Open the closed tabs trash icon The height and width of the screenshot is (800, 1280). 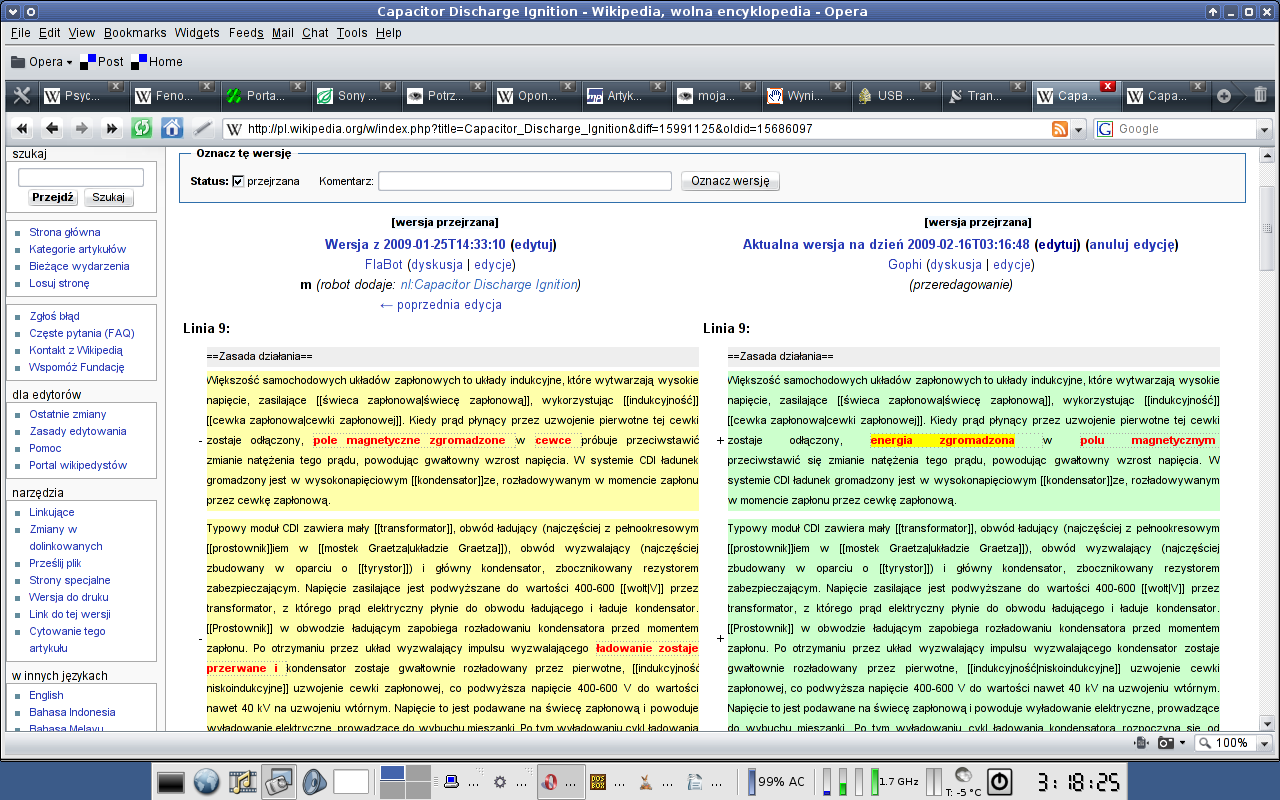pyautogui.click(x=1260, y=96)
